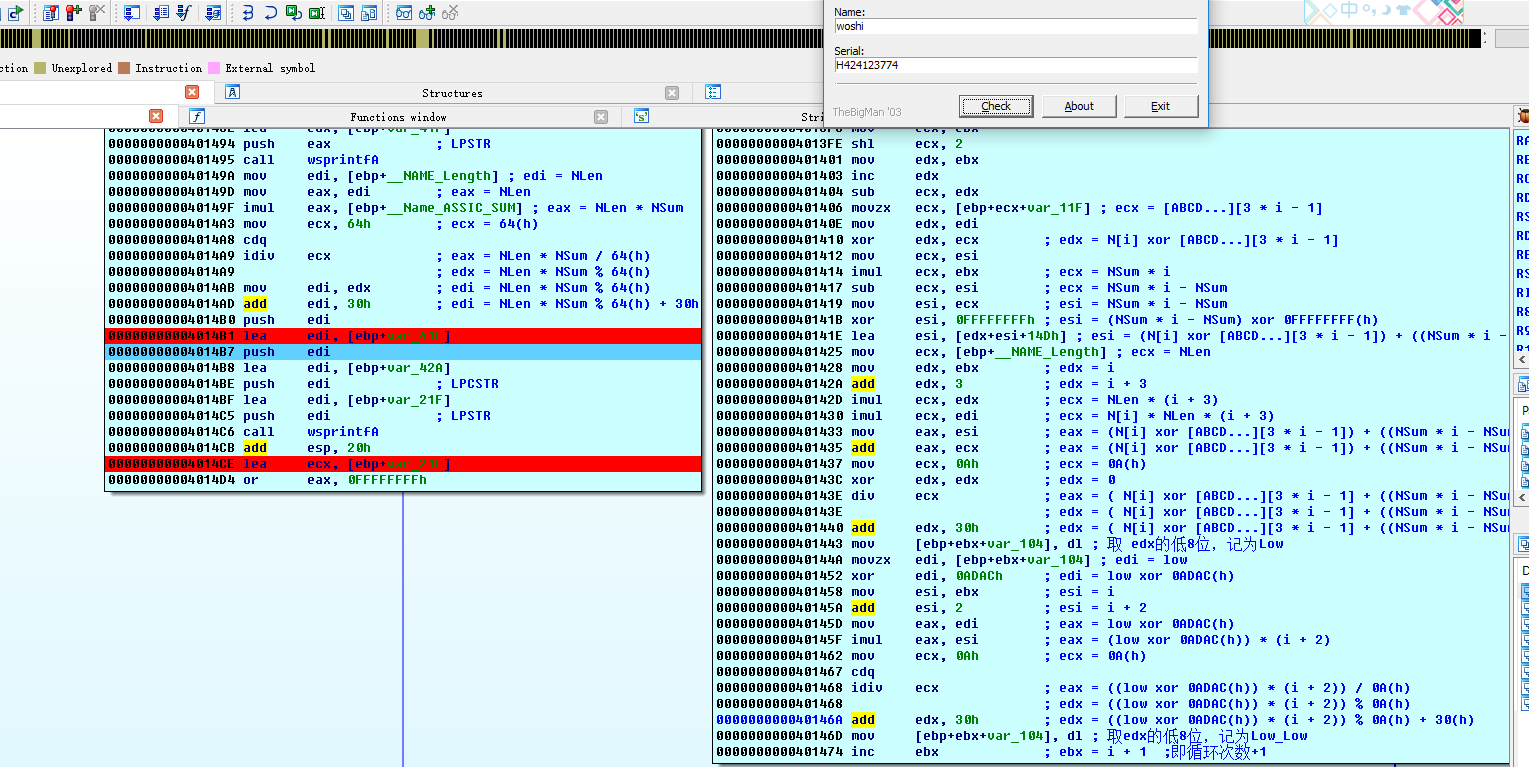Close the Structures tab with its grey X

tap(672, 92)
